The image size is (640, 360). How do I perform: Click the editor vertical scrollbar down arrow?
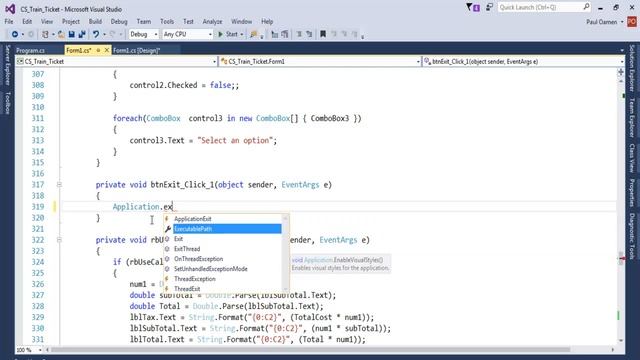pos(621,340)
